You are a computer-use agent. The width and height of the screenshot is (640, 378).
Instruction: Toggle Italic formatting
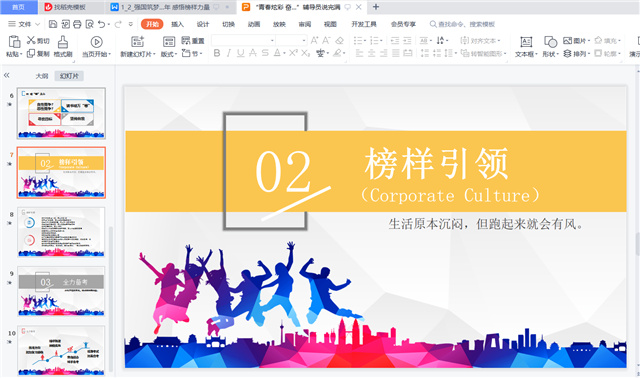(229, 53)
